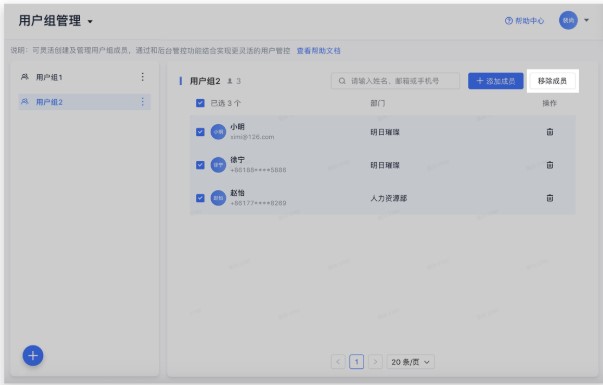This screenshot has height=385, width=603.
Task: Open the more options for 用户组2
Action: tap(142, 102)
